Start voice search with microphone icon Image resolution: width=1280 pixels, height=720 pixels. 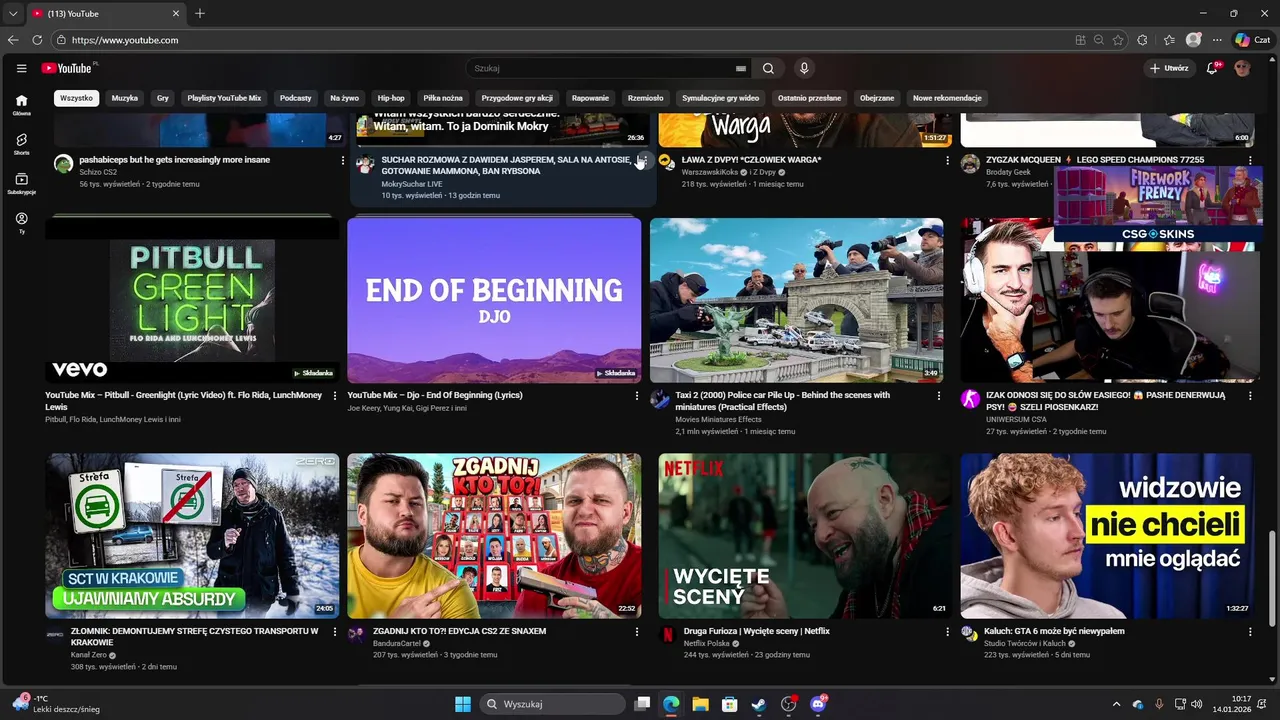pyautogui.click(x=803, y=68)
